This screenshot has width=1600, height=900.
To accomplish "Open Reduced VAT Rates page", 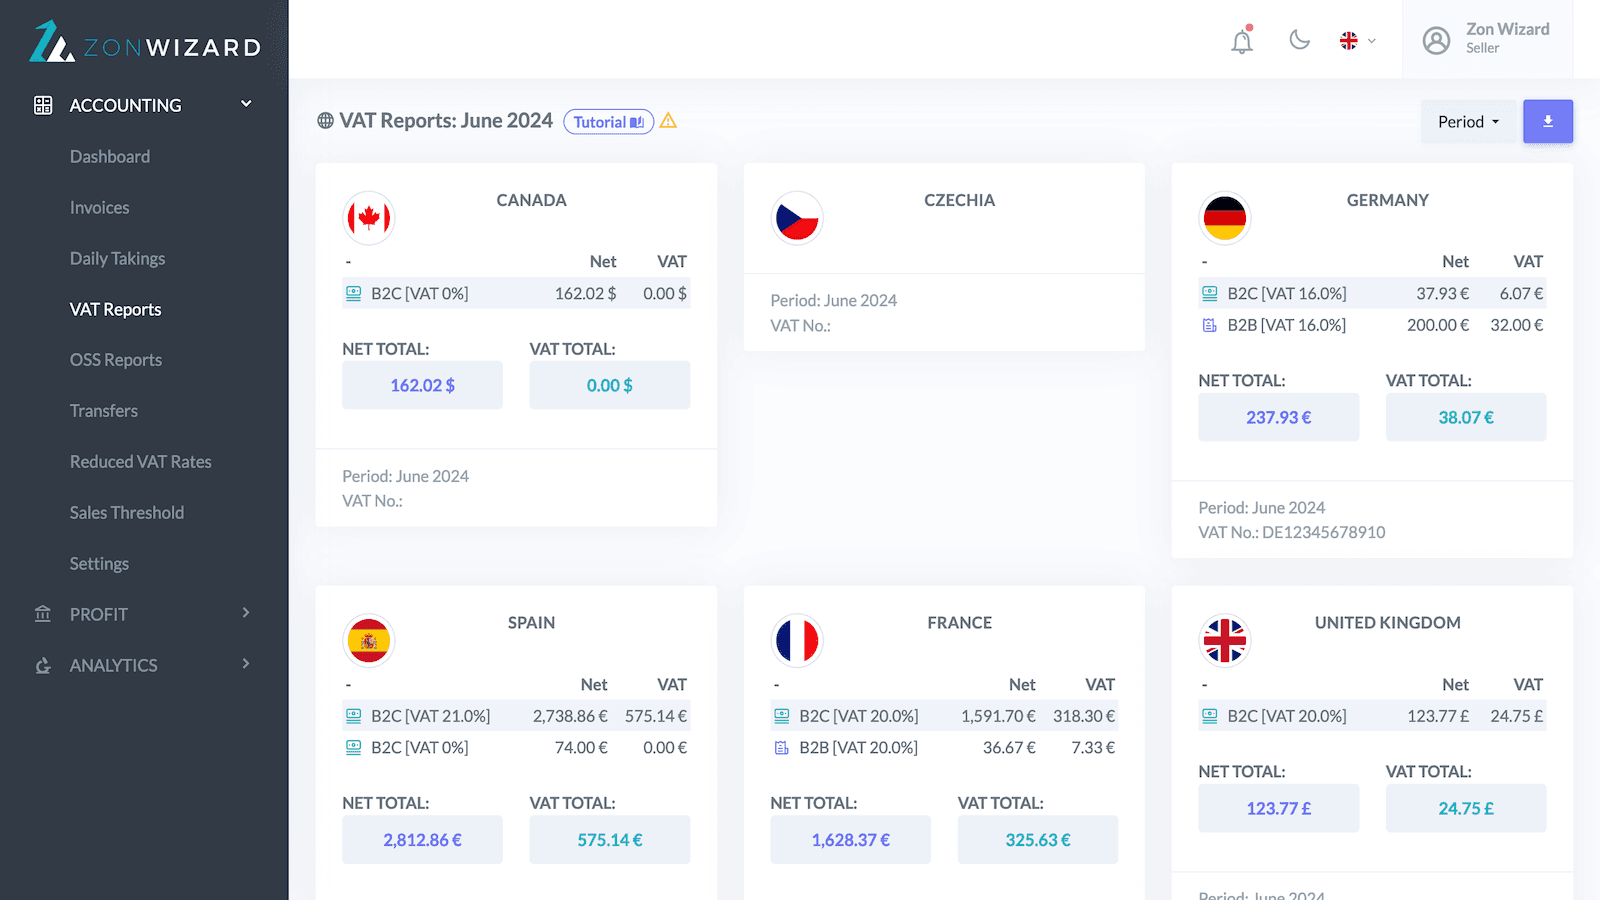I will [x=140, y=462].
